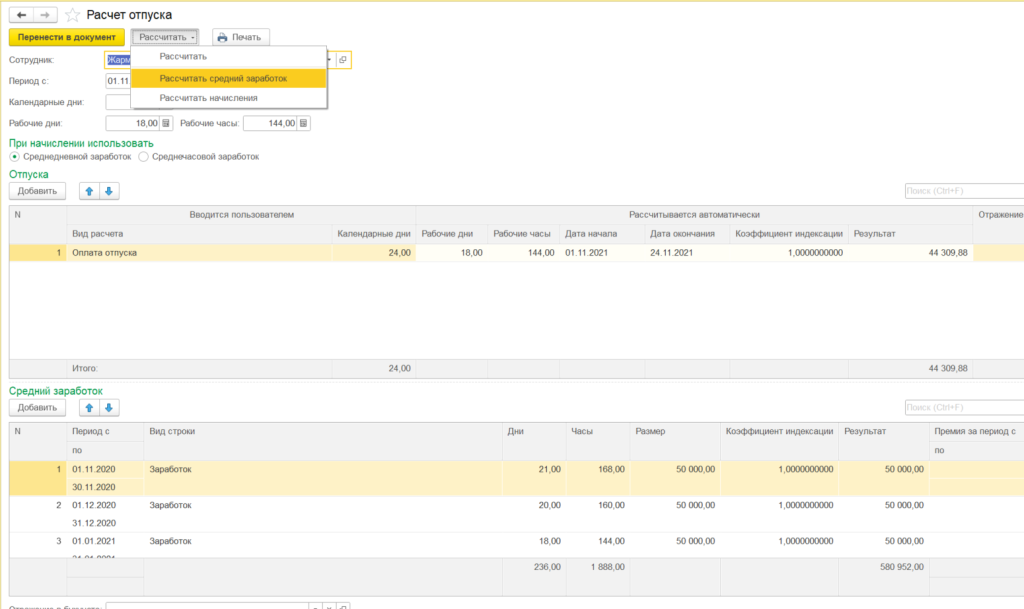Focus the search box above the Отпуска table
Screen dimensions: 1024x609
[x=964, y=191]
